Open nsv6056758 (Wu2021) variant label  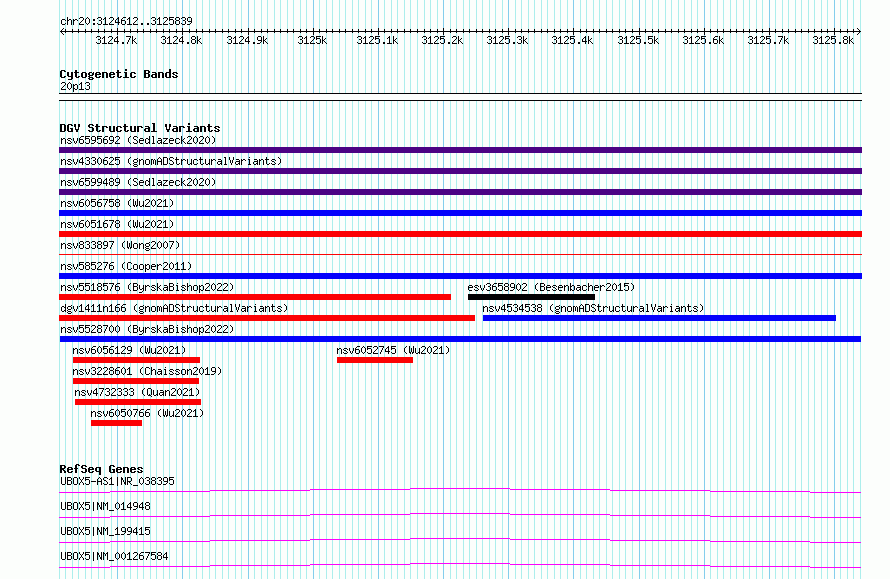[117, 203]
